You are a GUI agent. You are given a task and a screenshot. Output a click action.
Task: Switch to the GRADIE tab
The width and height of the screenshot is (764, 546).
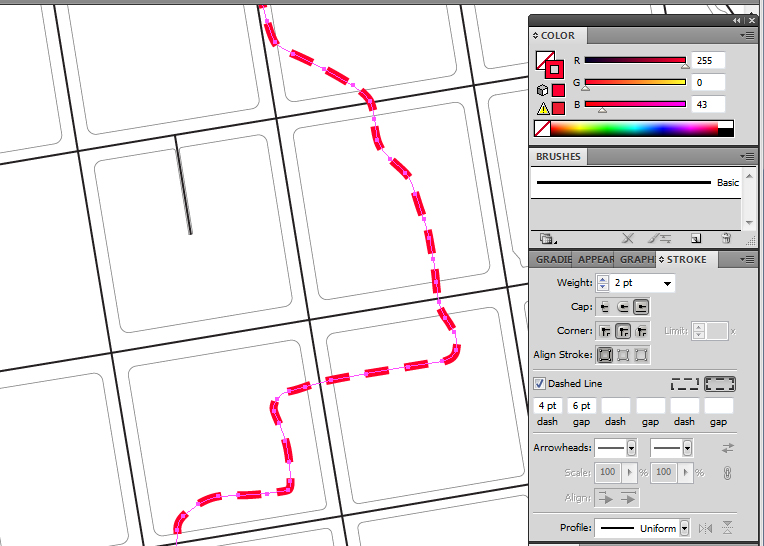coord(552,260)
